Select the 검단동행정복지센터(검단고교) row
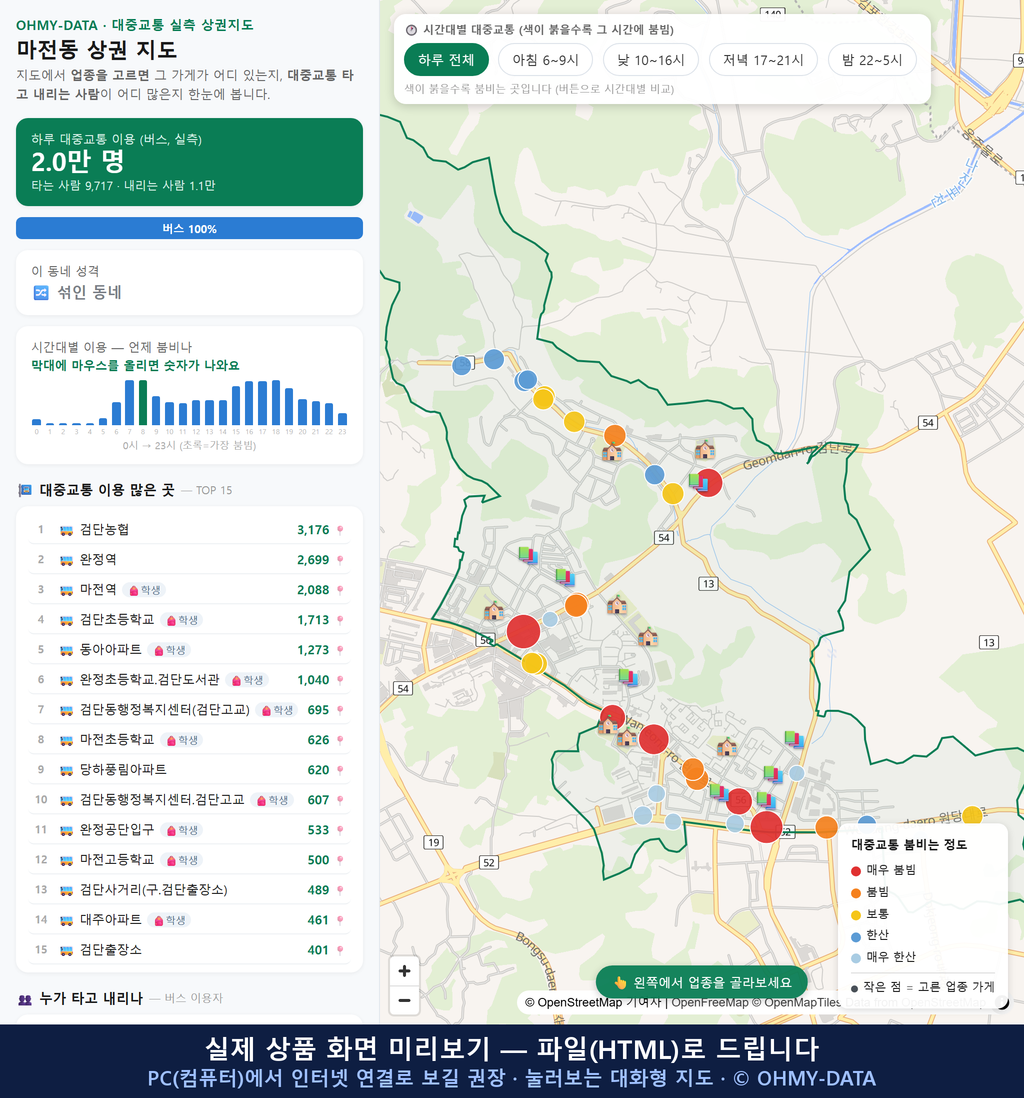The width and height of the screenshot is (1024, 1098). coord(189,710)
